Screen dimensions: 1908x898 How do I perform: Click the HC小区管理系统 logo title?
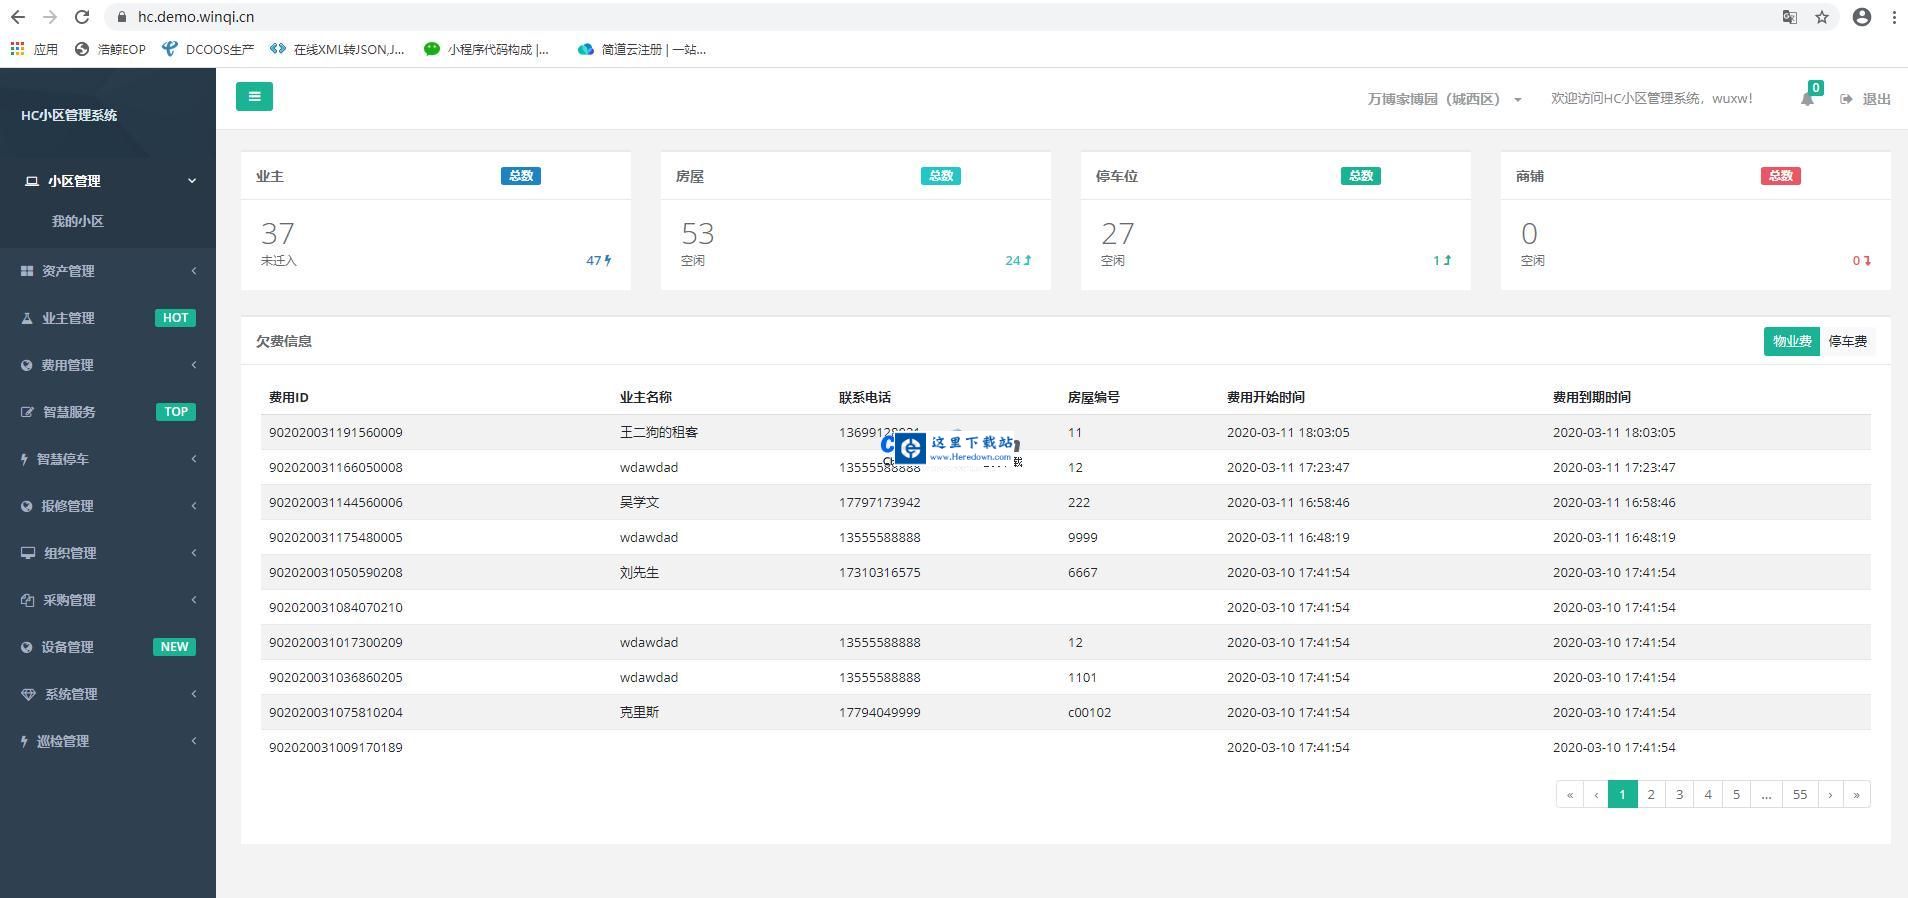tap(69, 115)
